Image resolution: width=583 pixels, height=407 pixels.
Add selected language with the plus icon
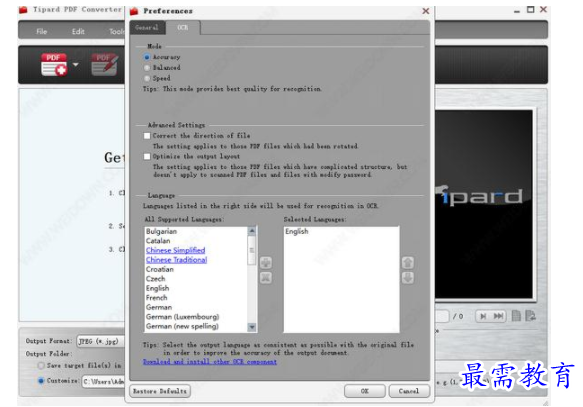(265, 262)
